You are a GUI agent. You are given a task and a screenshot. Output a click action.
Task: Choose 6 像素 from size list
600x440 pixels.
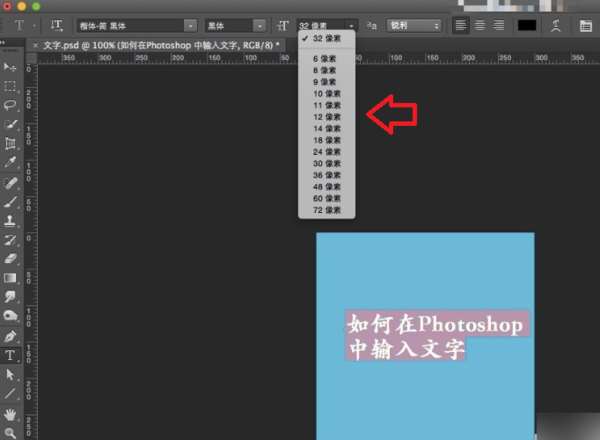[x=327, y=59]
